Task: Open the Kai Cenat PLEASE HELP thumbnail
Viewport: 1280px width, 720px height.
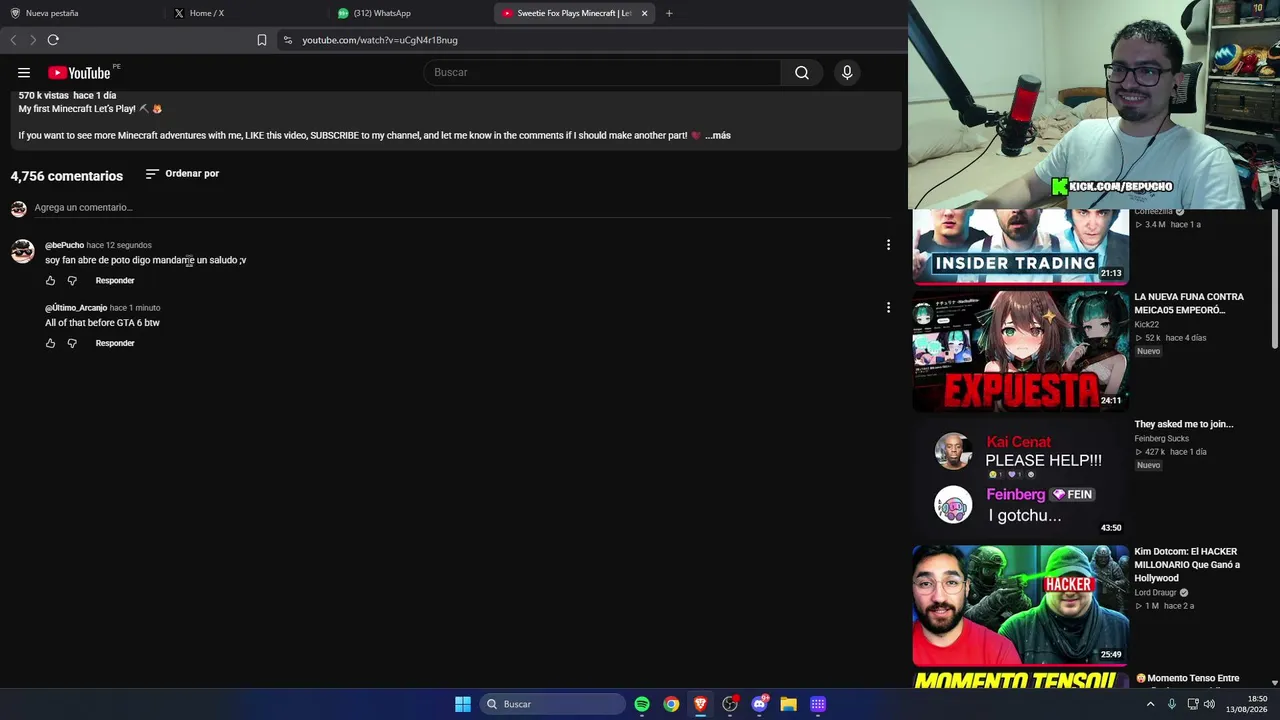Action: [x=1020, y=478]
